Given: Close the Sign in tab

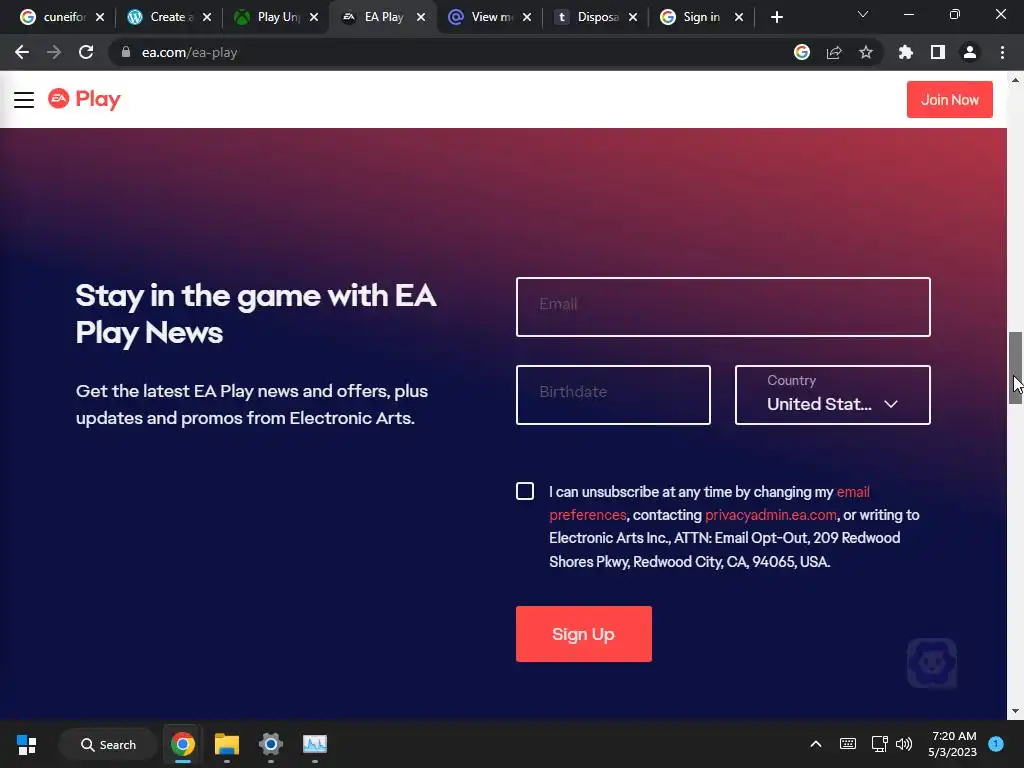Looking at the screenshot, I should 739,17.
